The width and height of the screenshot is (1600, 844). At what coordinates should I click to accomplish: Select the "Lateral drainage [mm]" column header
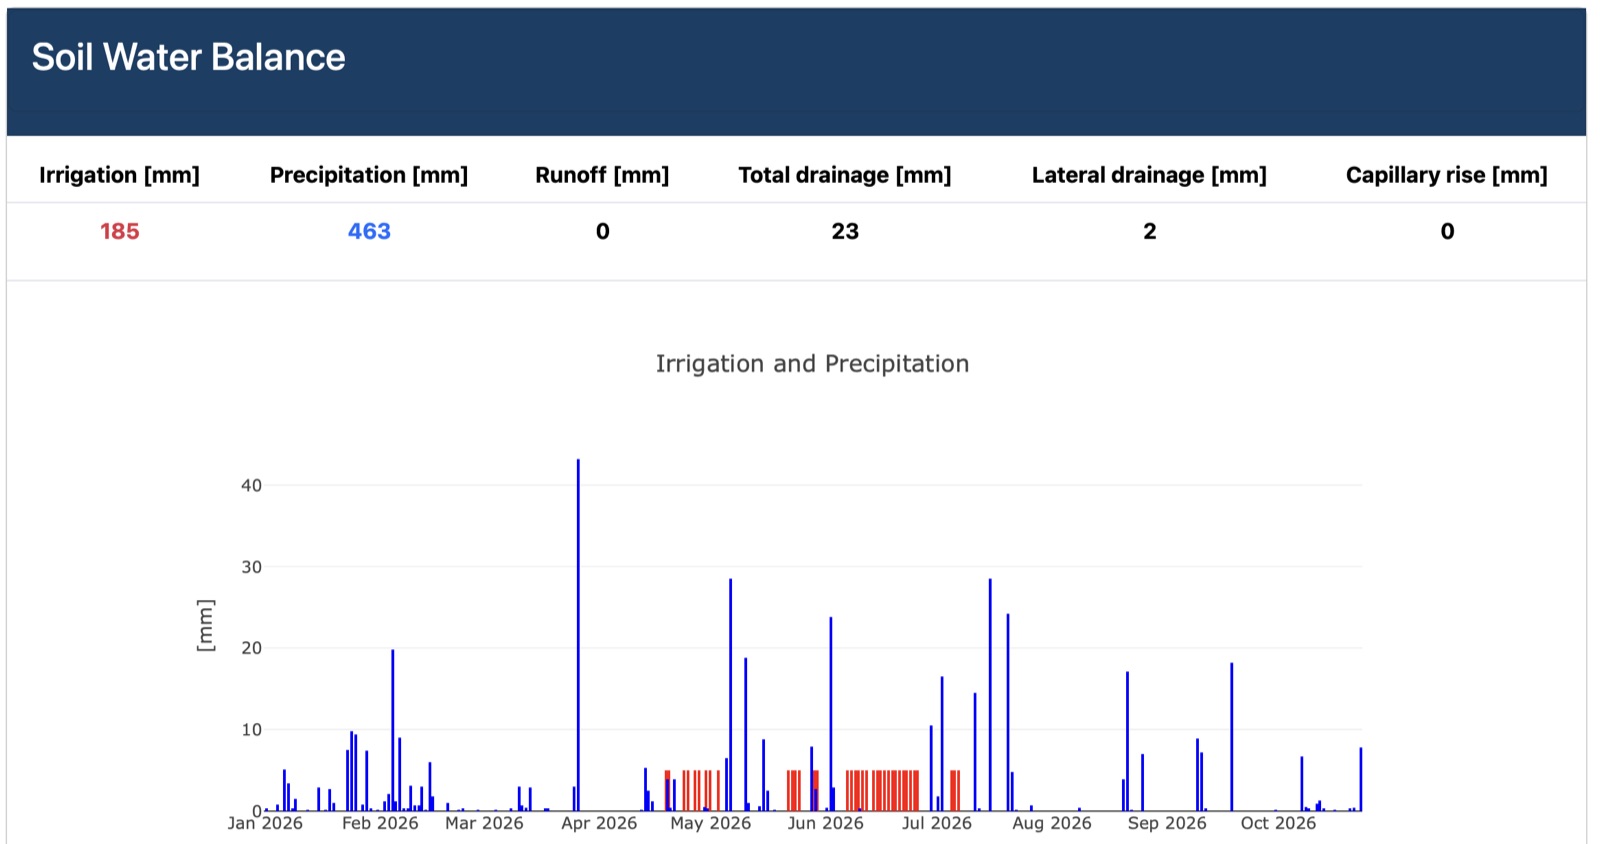coord(1149,175)
